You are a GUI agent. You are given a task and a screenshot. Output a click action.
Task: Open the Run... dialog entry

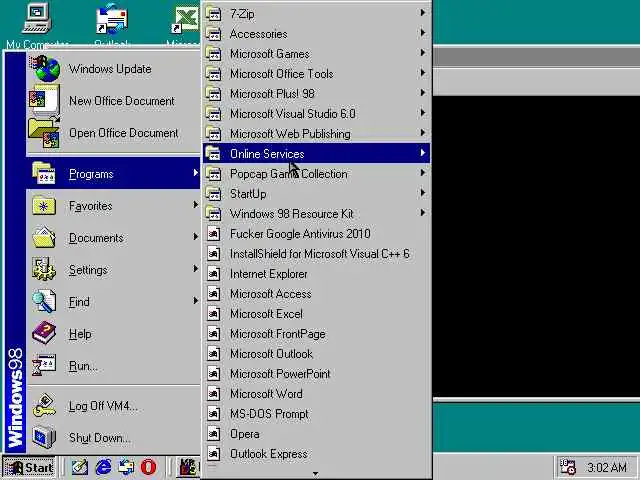(113, 366)
